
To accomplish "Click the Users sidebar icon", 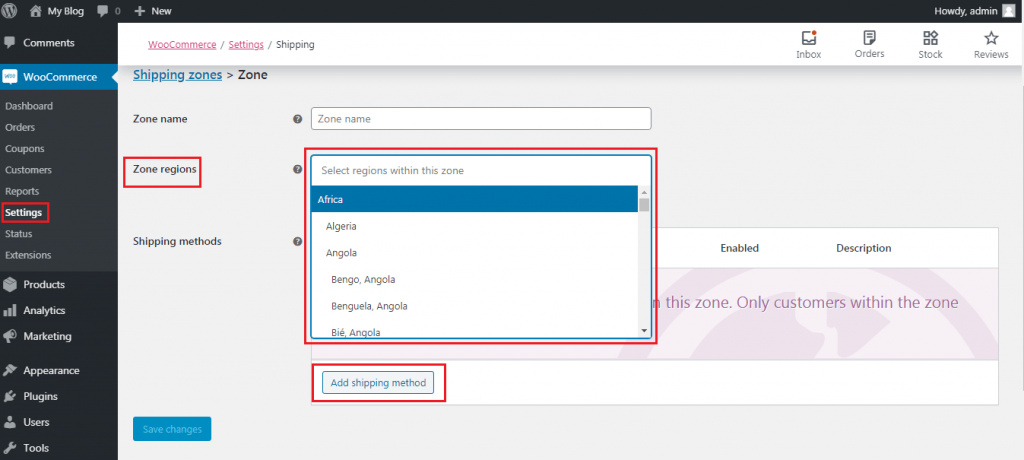I will (10, 422).
